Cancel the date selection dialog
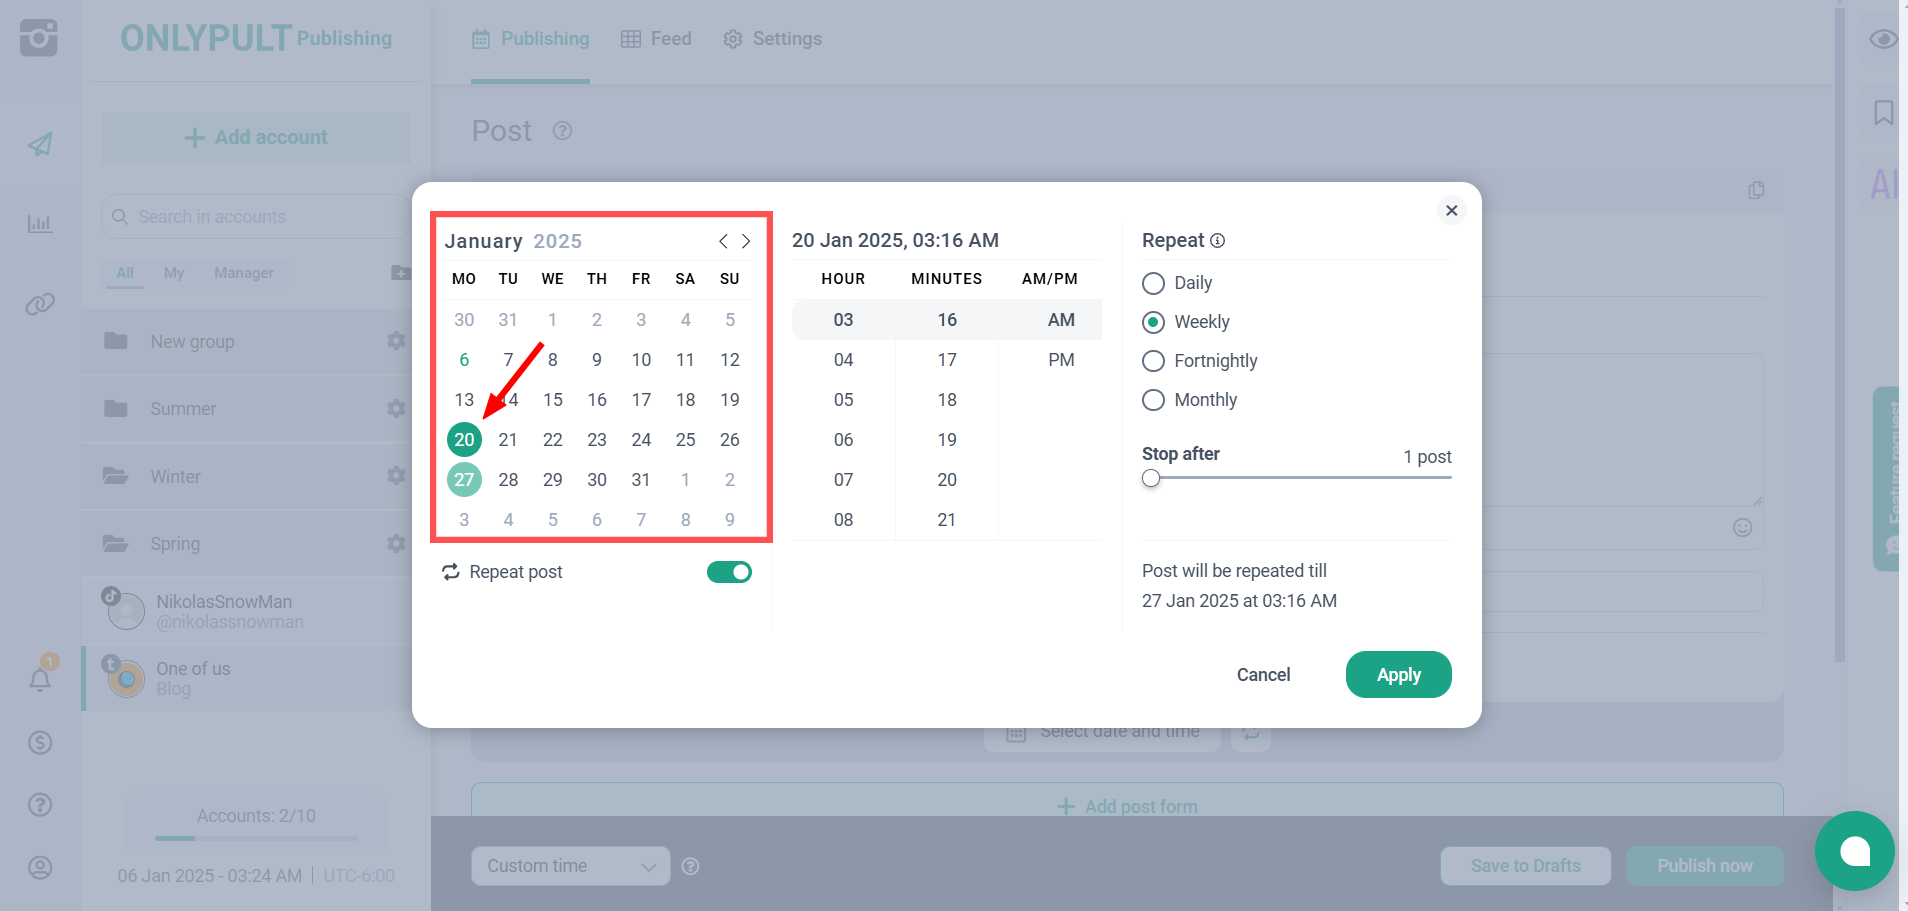The height and width of the screenshot is (911, 1908). tap(1263, 675)
